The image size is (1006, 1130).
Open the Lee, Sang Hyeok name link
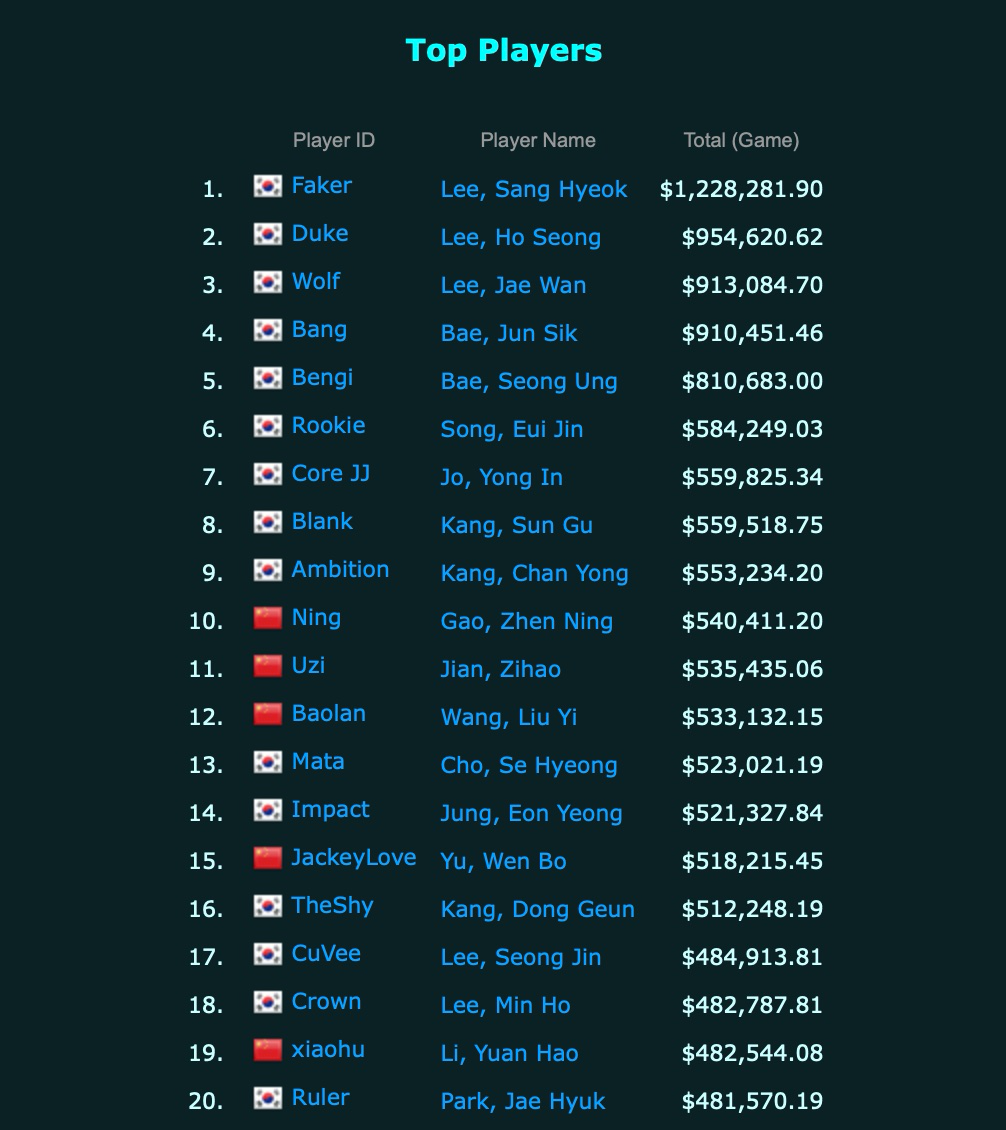pos(533,190)
